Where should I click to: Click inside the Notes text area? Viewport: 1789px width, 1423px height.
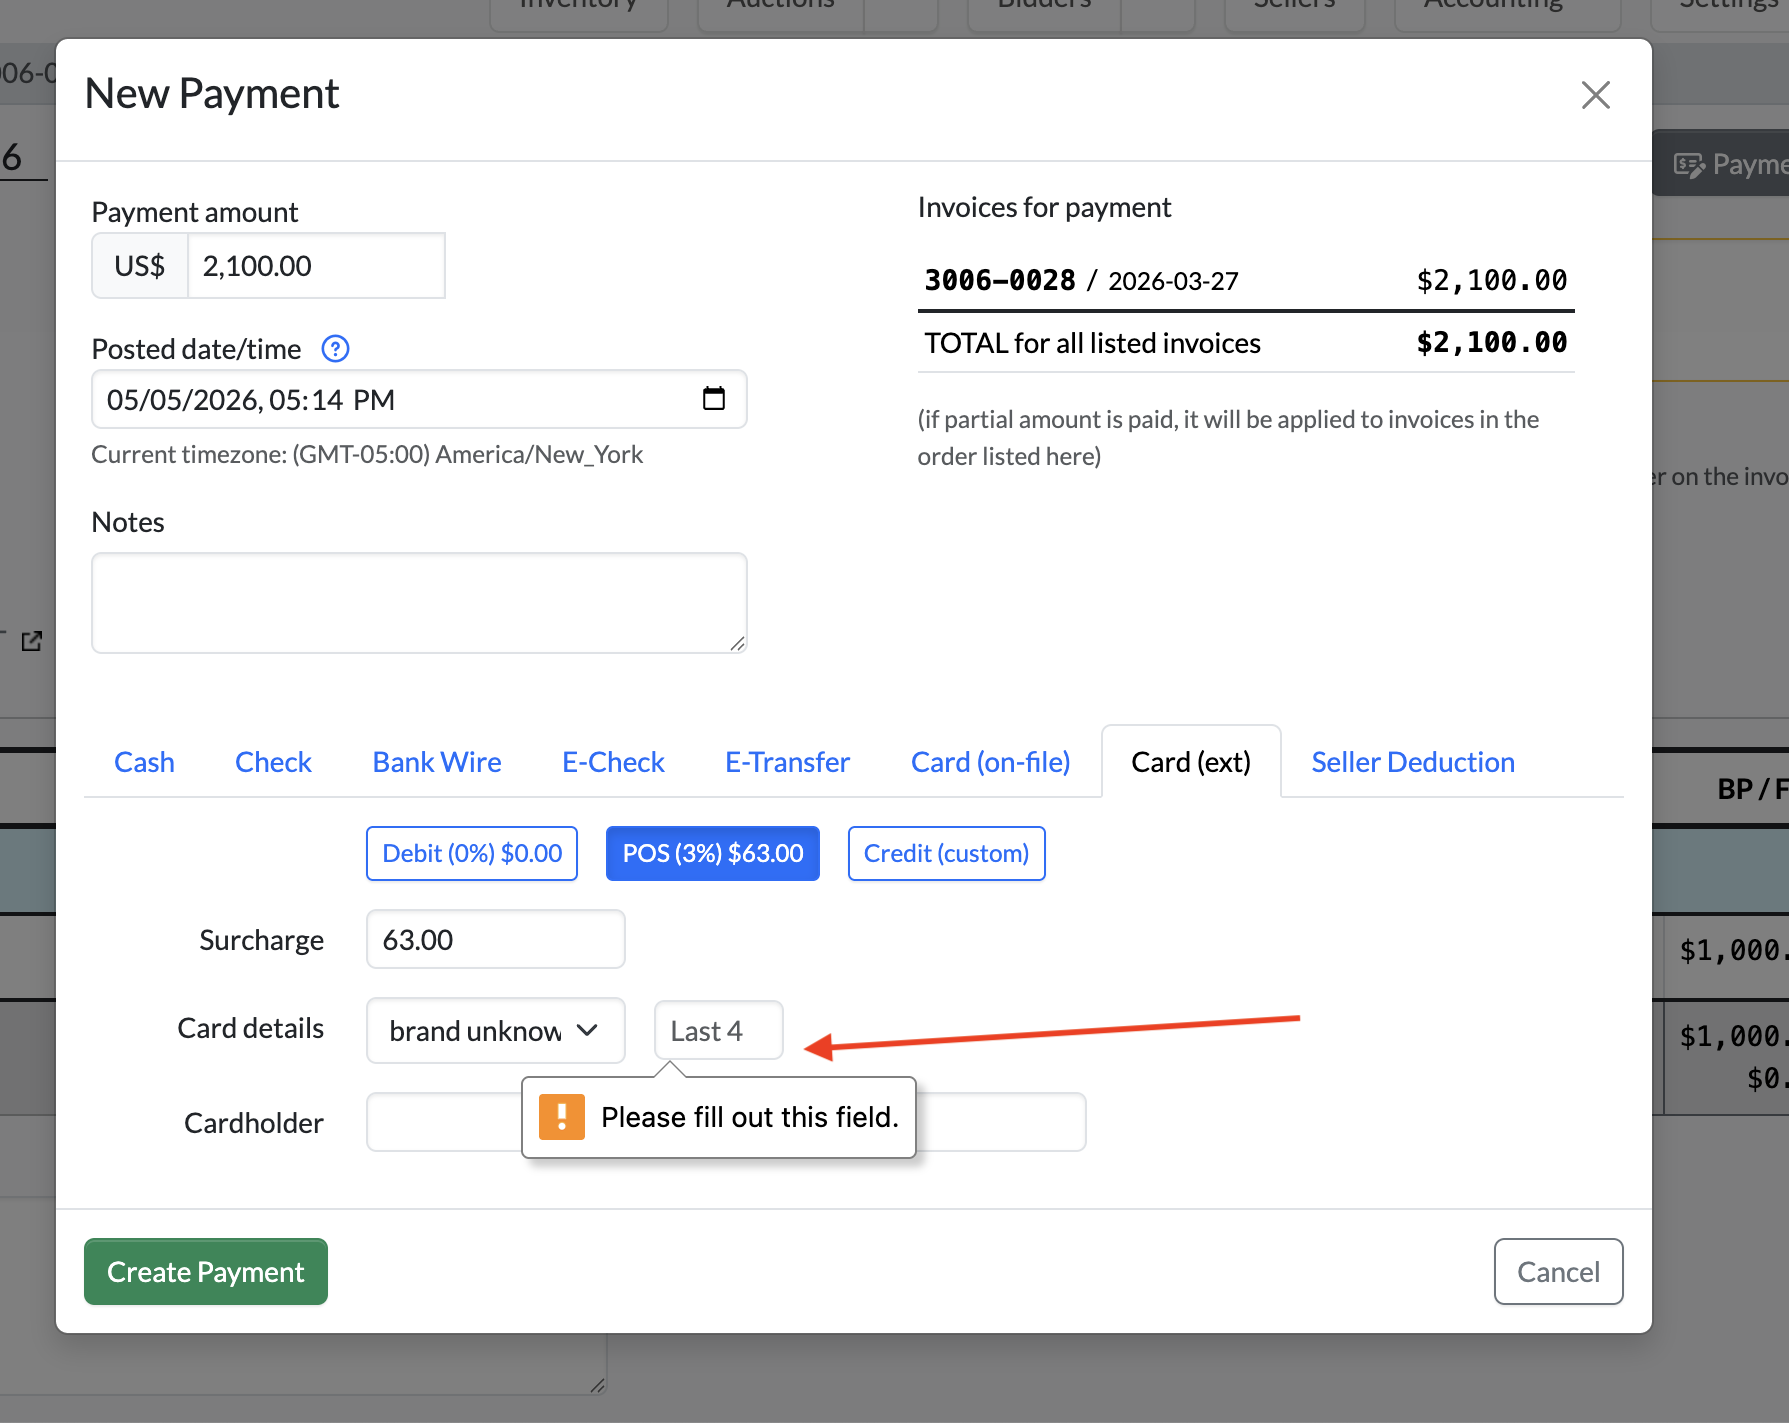coord(419,603)
